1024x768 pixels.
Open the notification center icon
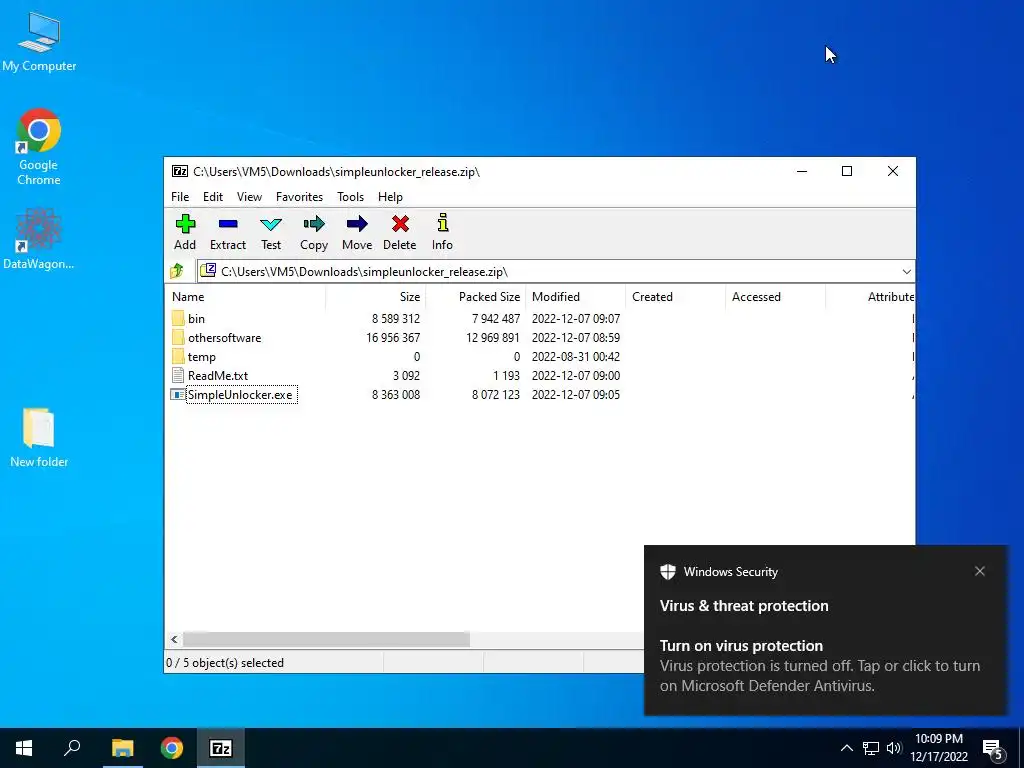[993, 750]
